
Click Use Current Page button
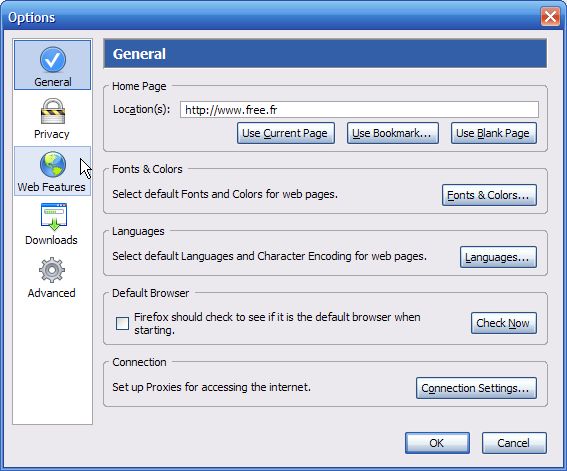[286, 133]
